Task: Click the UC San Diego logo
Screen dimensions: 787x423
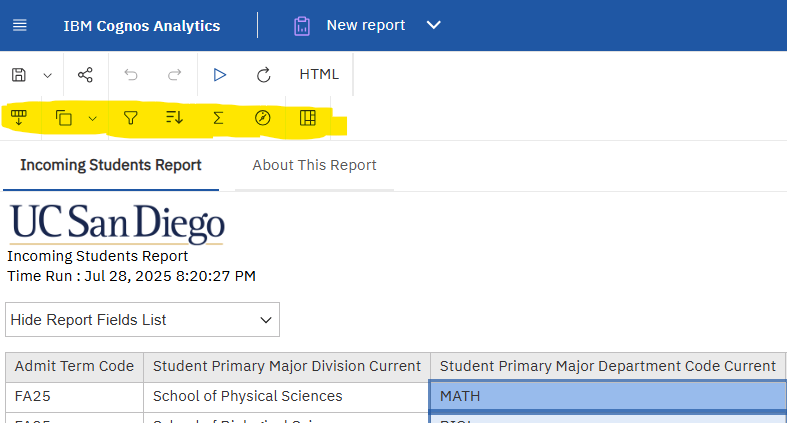Action: tap(117, 224)
